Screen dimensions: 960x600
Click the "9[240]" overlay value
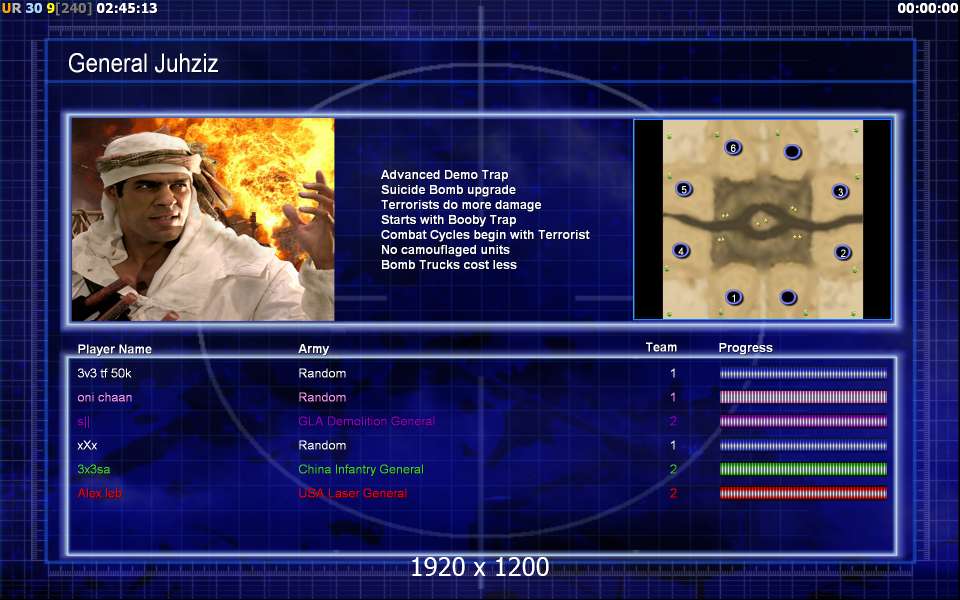[x=69, y=9]
